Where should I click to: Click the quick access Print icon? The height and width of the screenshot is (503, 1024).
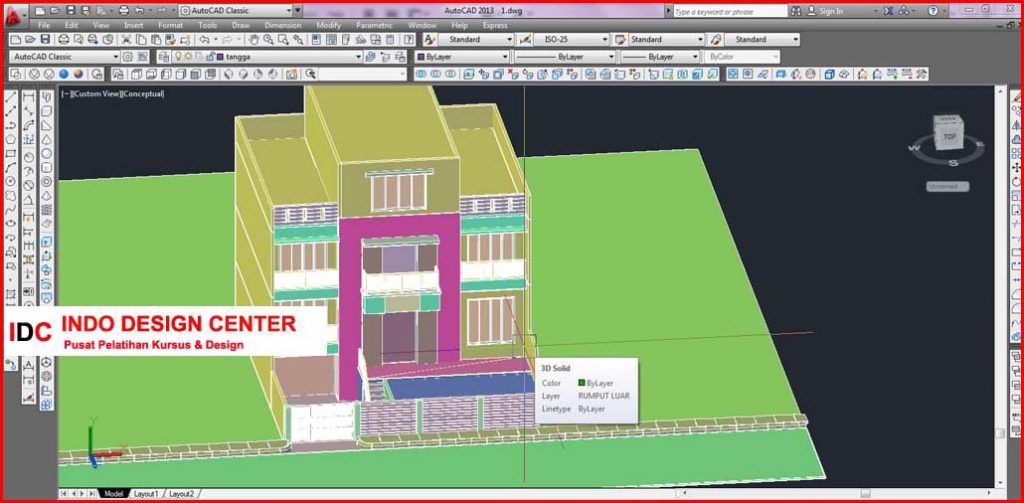[x=123, y=11]
